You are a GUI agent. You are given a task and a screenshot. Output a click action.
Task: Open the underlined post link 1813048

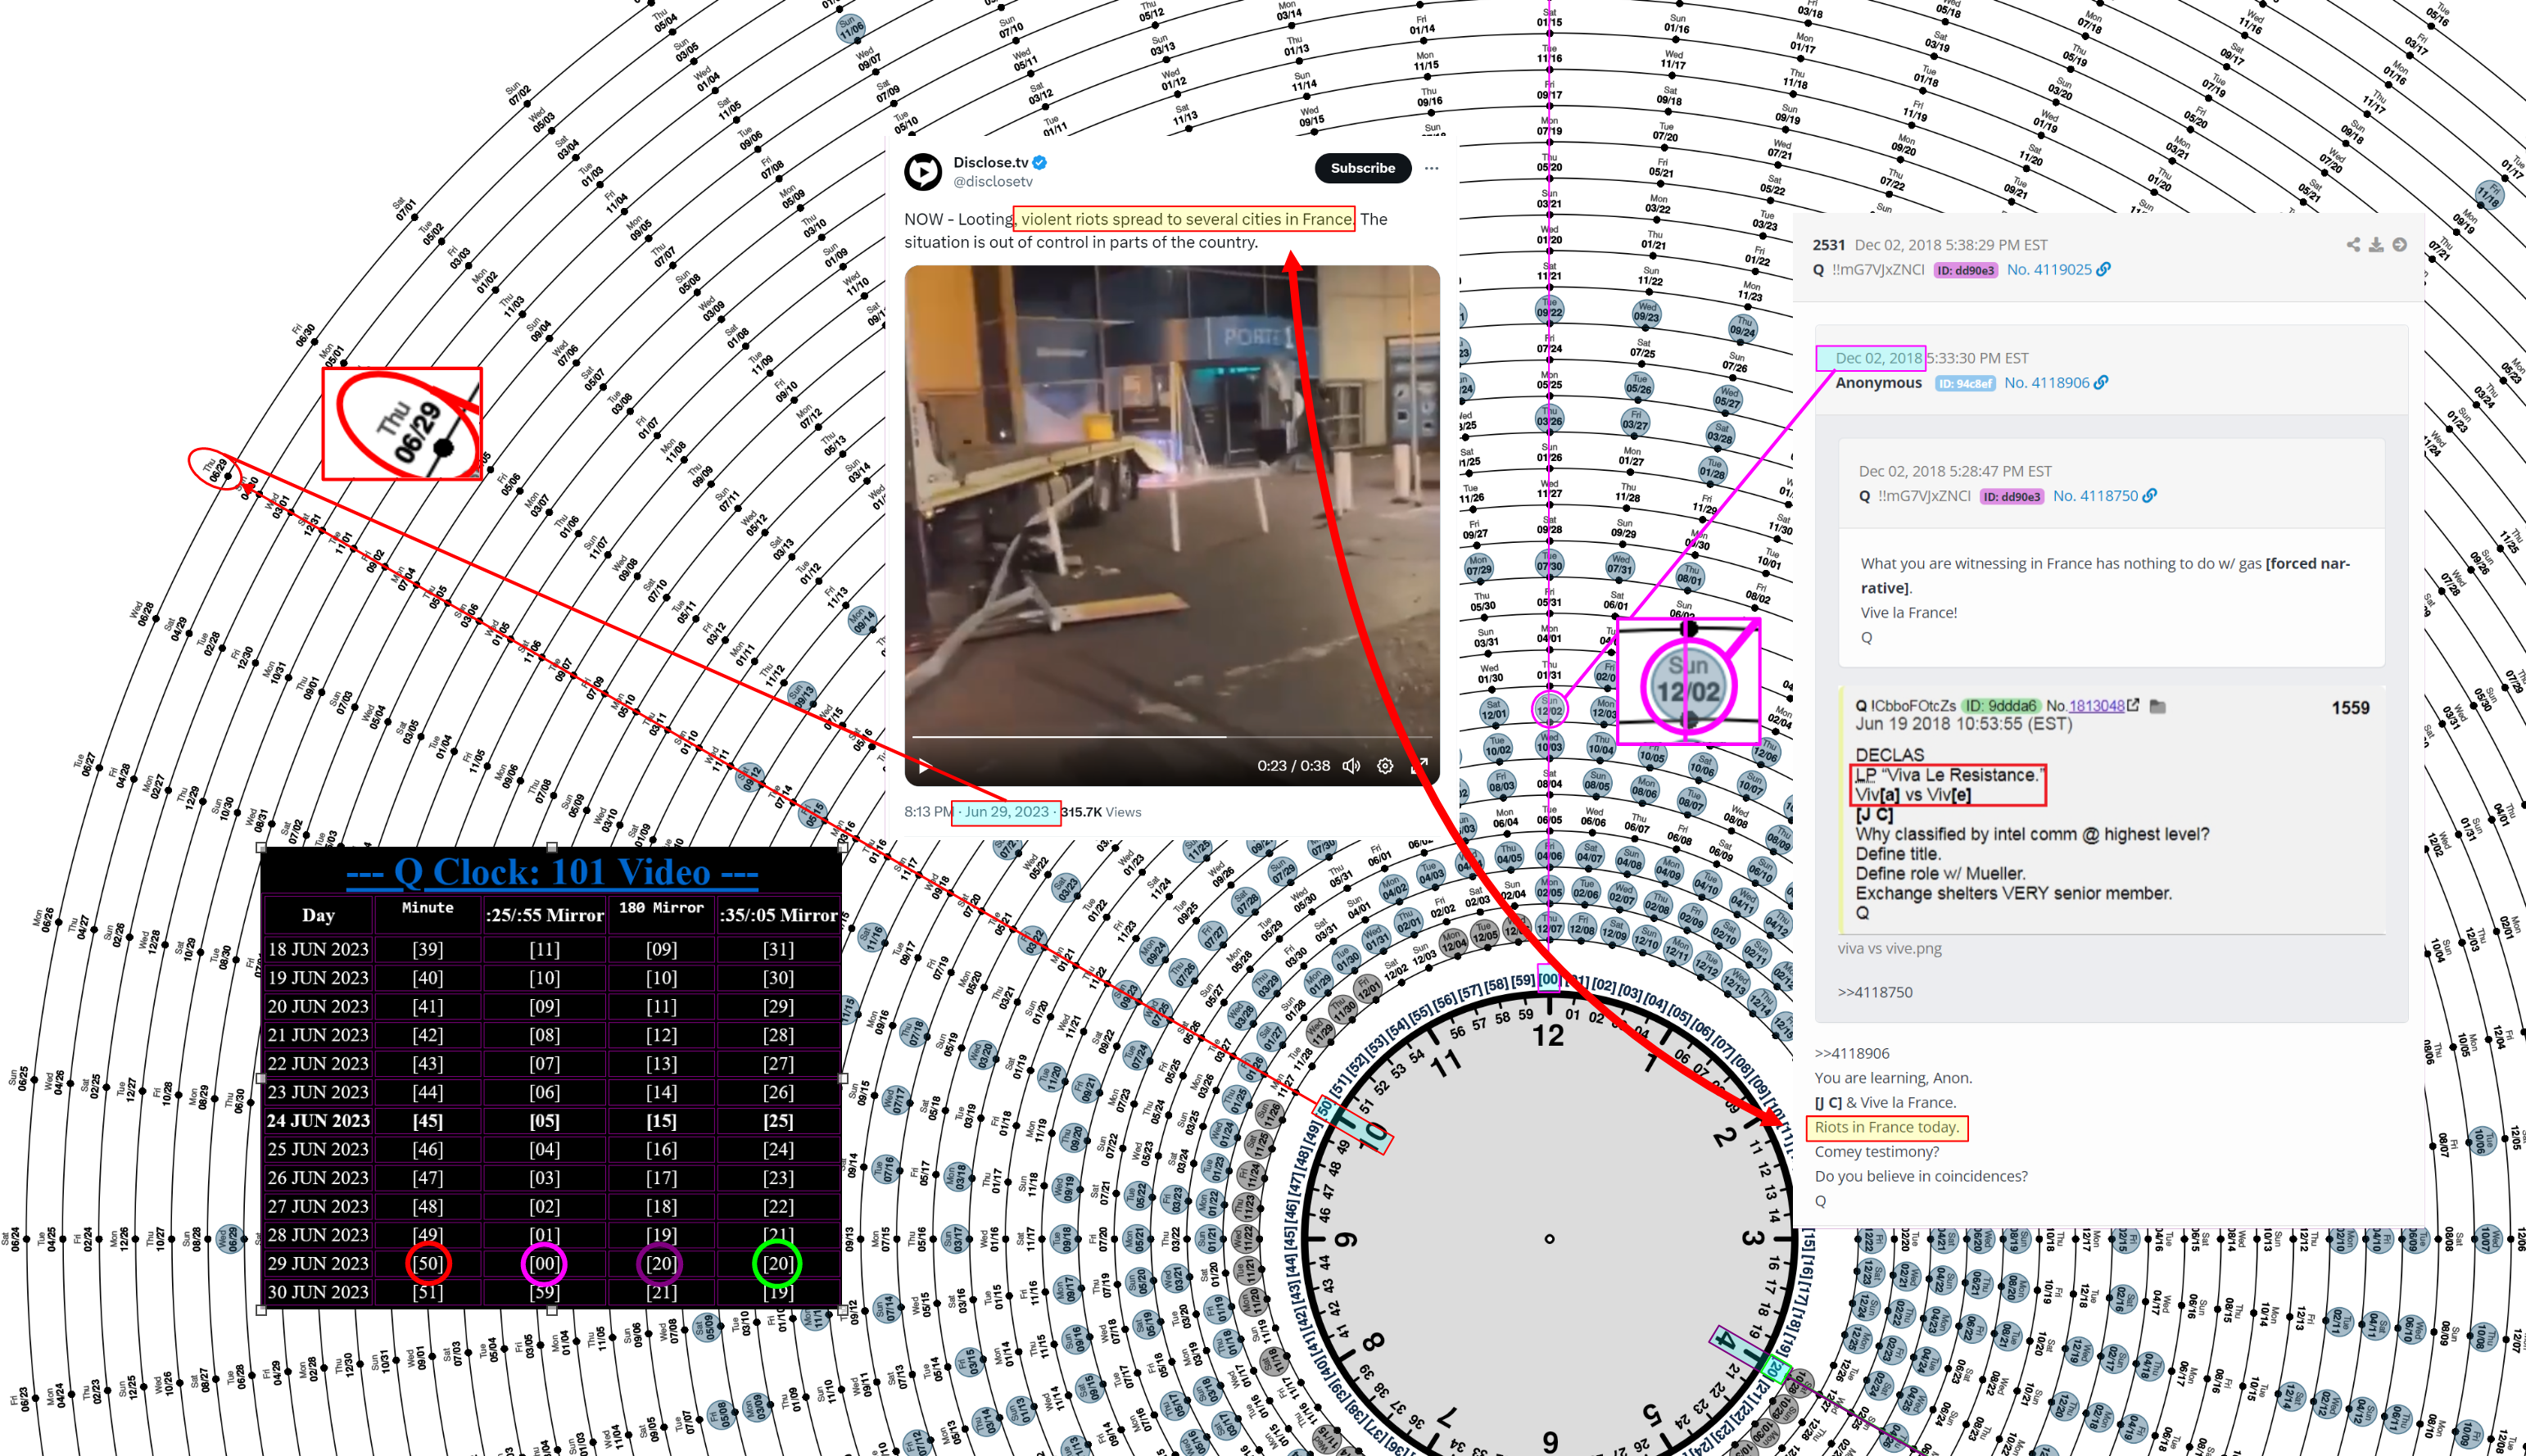pyautogui.click(x=2096, y=706)
